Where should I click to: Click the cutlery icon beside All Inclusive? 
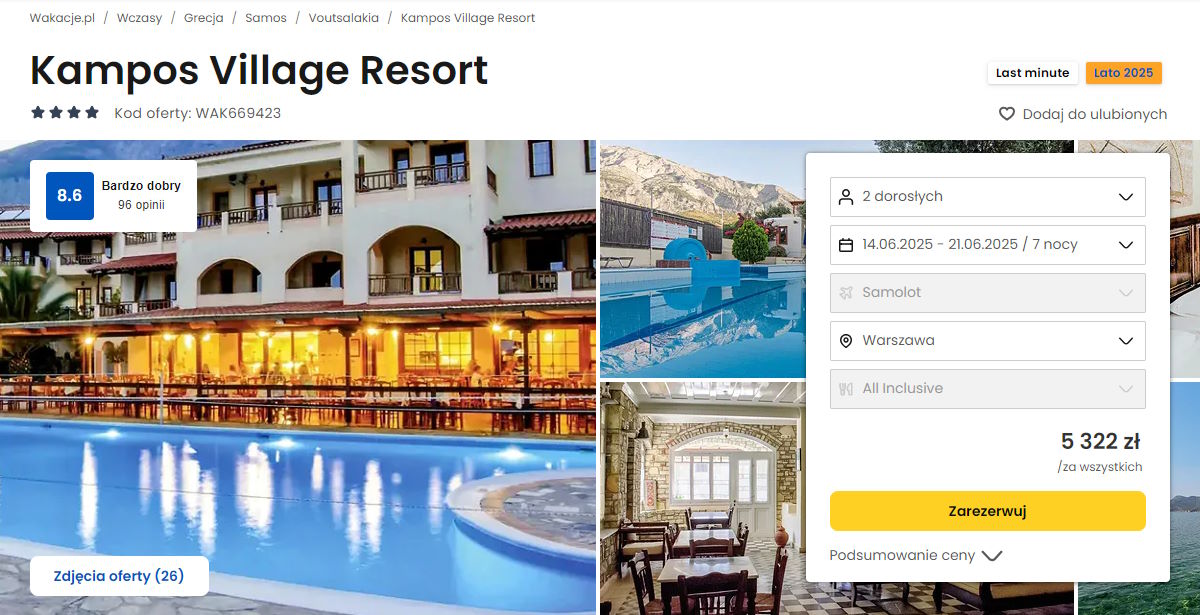click(846, 389)
